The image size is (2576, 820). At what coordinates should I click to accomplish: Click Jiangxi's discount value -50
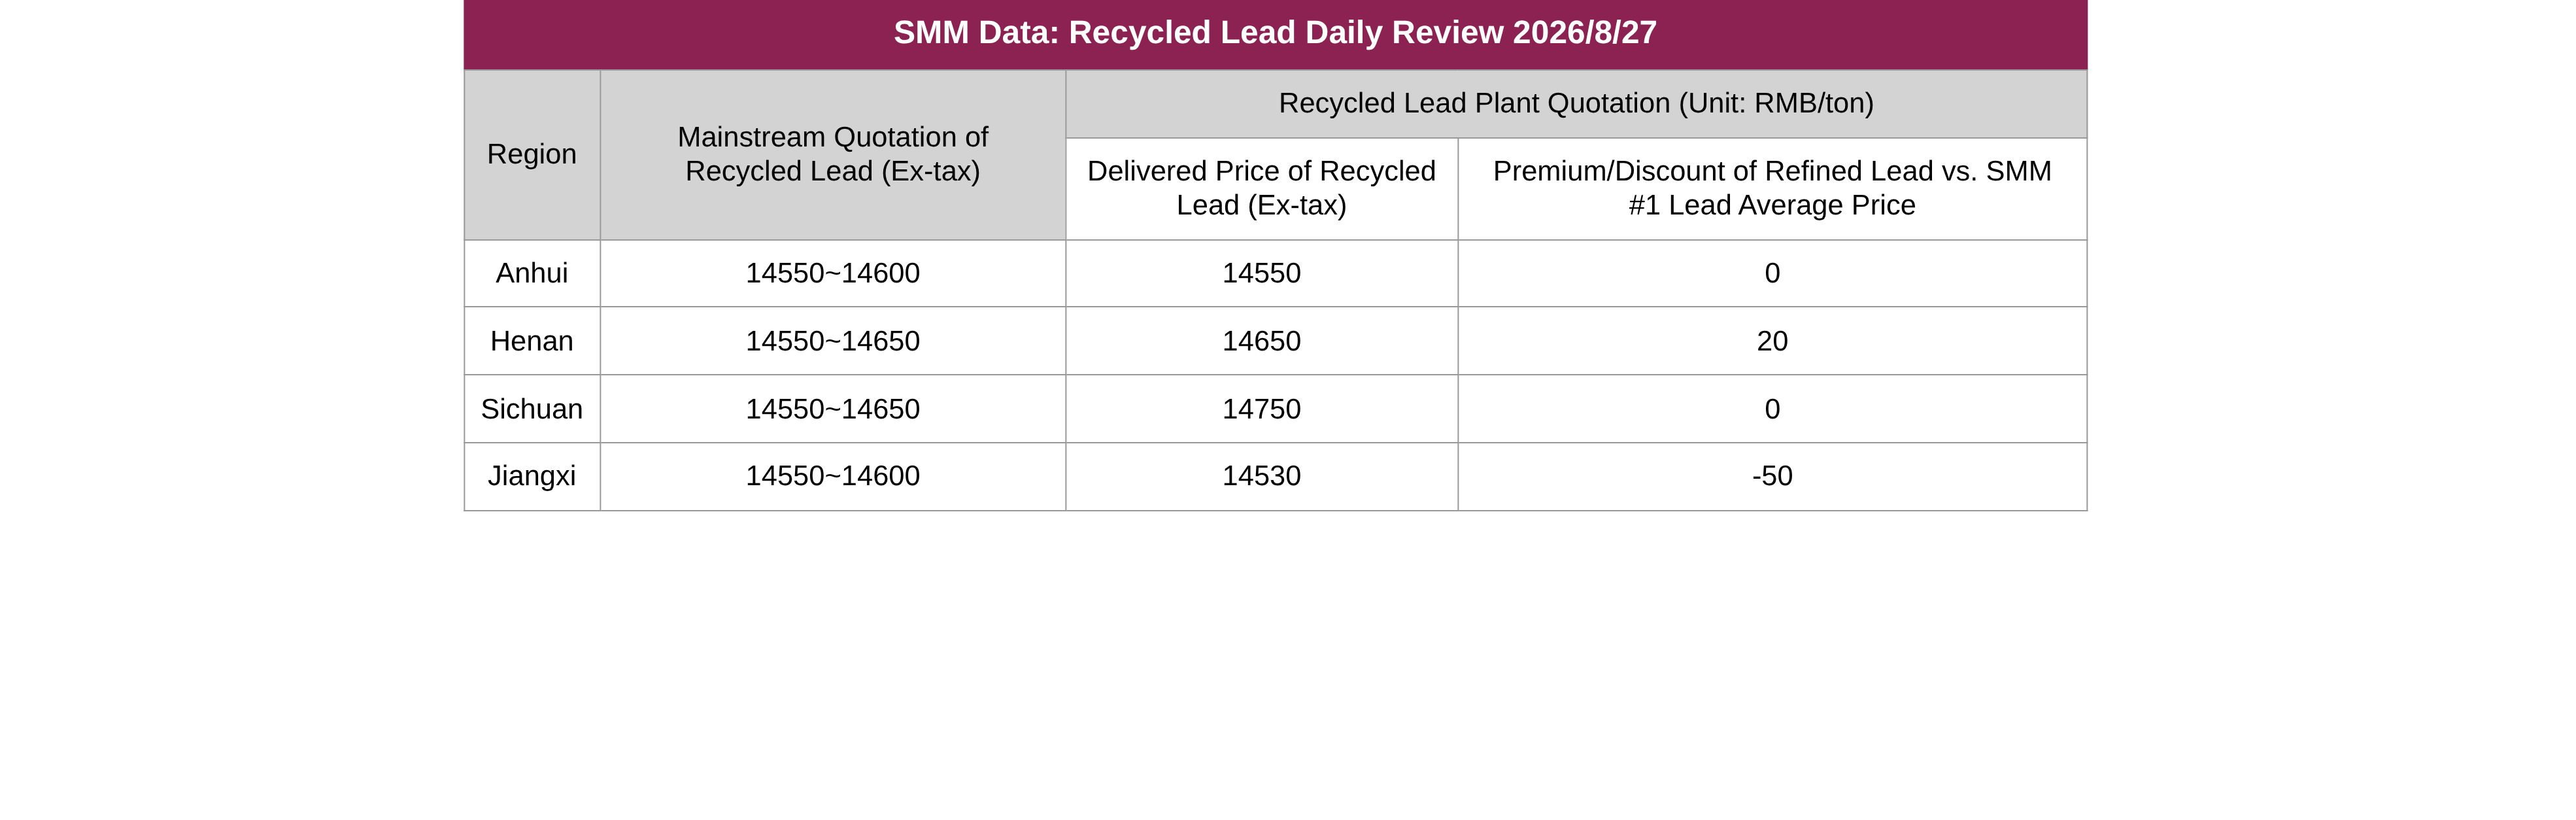1772,476
